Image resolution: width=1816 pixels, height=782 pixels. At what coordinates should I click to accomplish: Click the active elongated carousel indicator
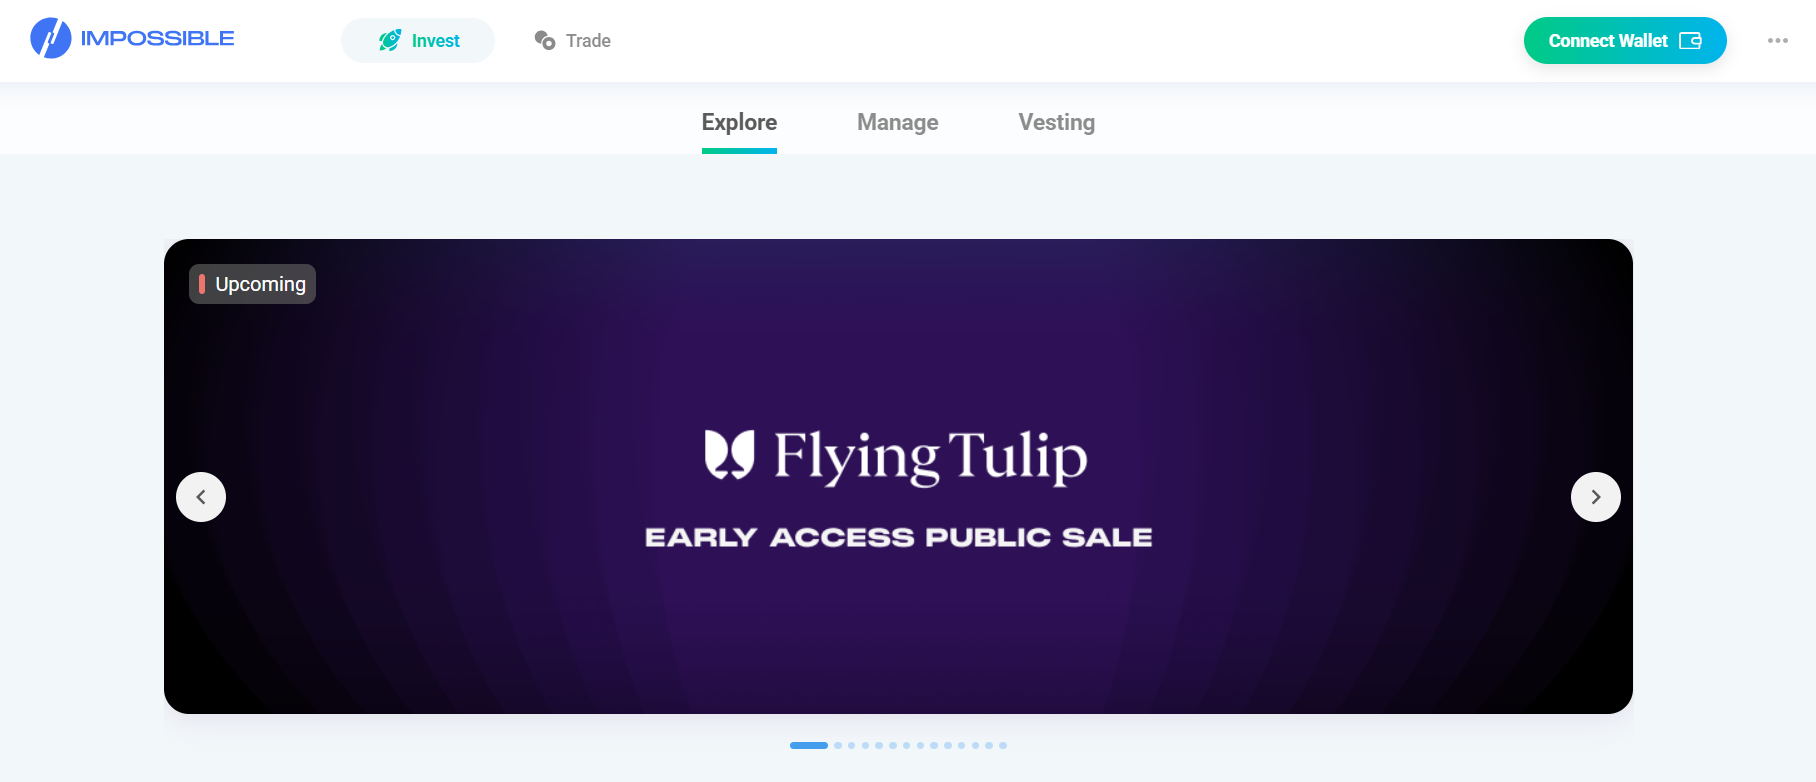[808, 745]
